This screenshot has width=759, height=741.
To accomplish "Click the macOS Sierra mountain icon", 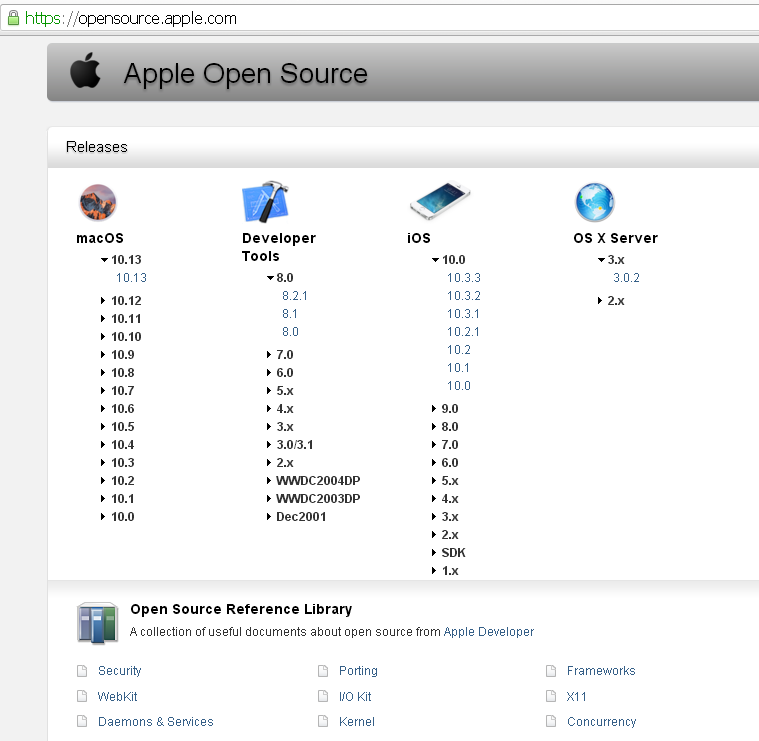I will (98, 202).
